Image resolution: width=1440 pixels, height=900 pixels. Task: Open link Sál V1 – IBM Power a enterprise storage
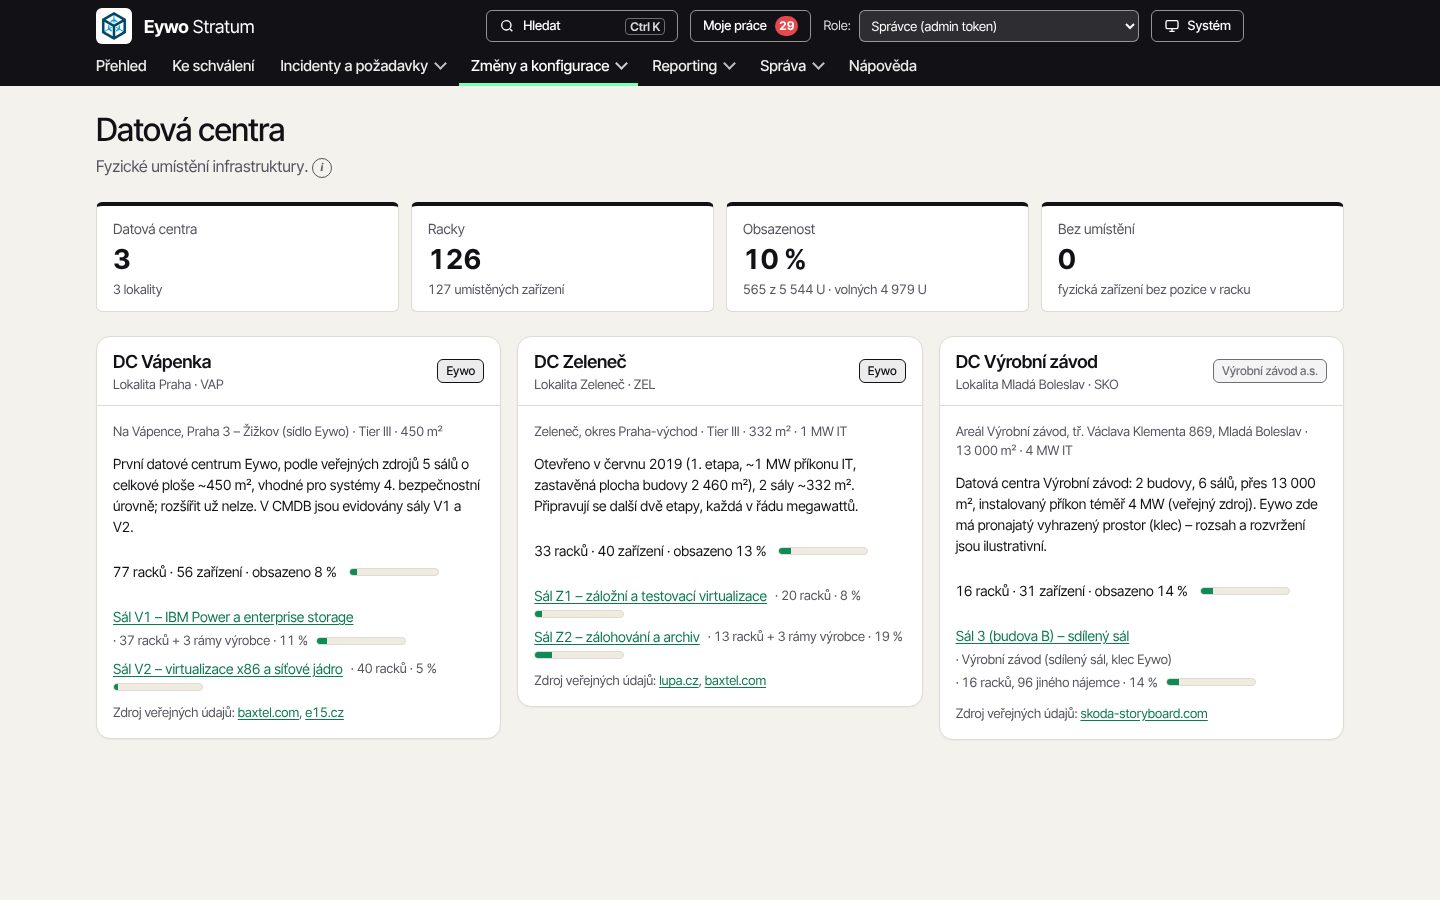tap(233, 617)
